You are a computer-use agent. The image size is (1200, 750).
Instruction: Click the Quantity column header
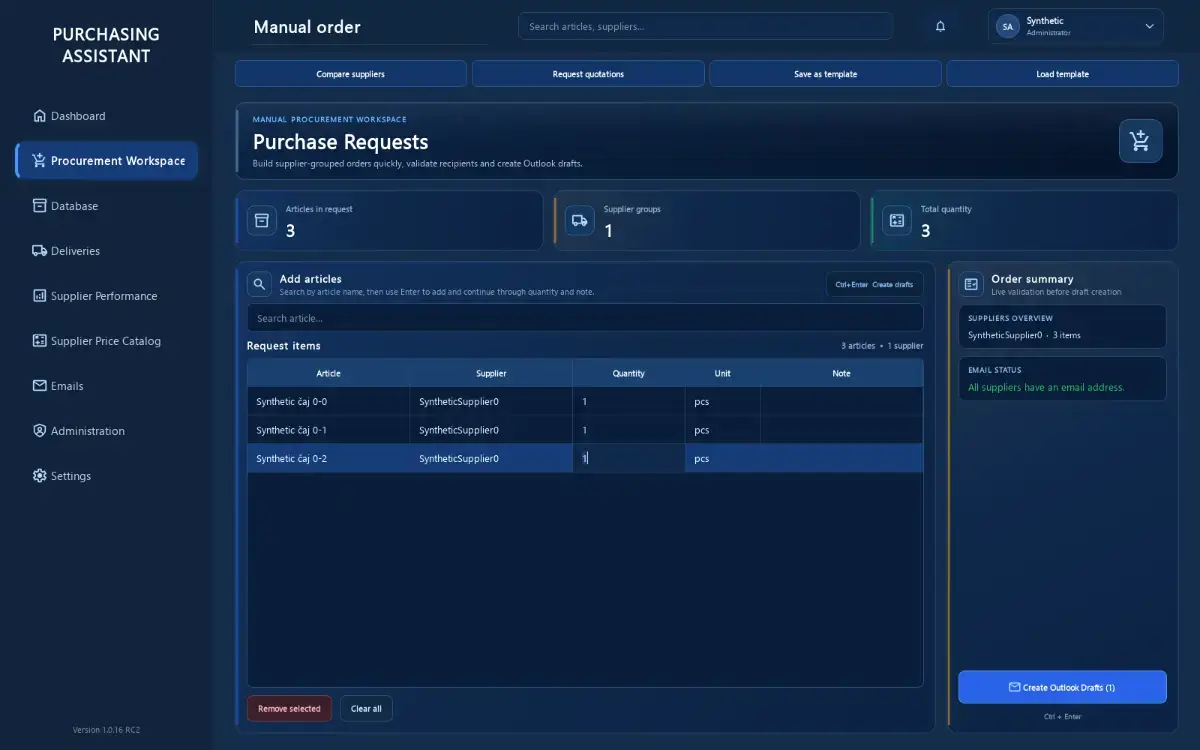point(628,373)
